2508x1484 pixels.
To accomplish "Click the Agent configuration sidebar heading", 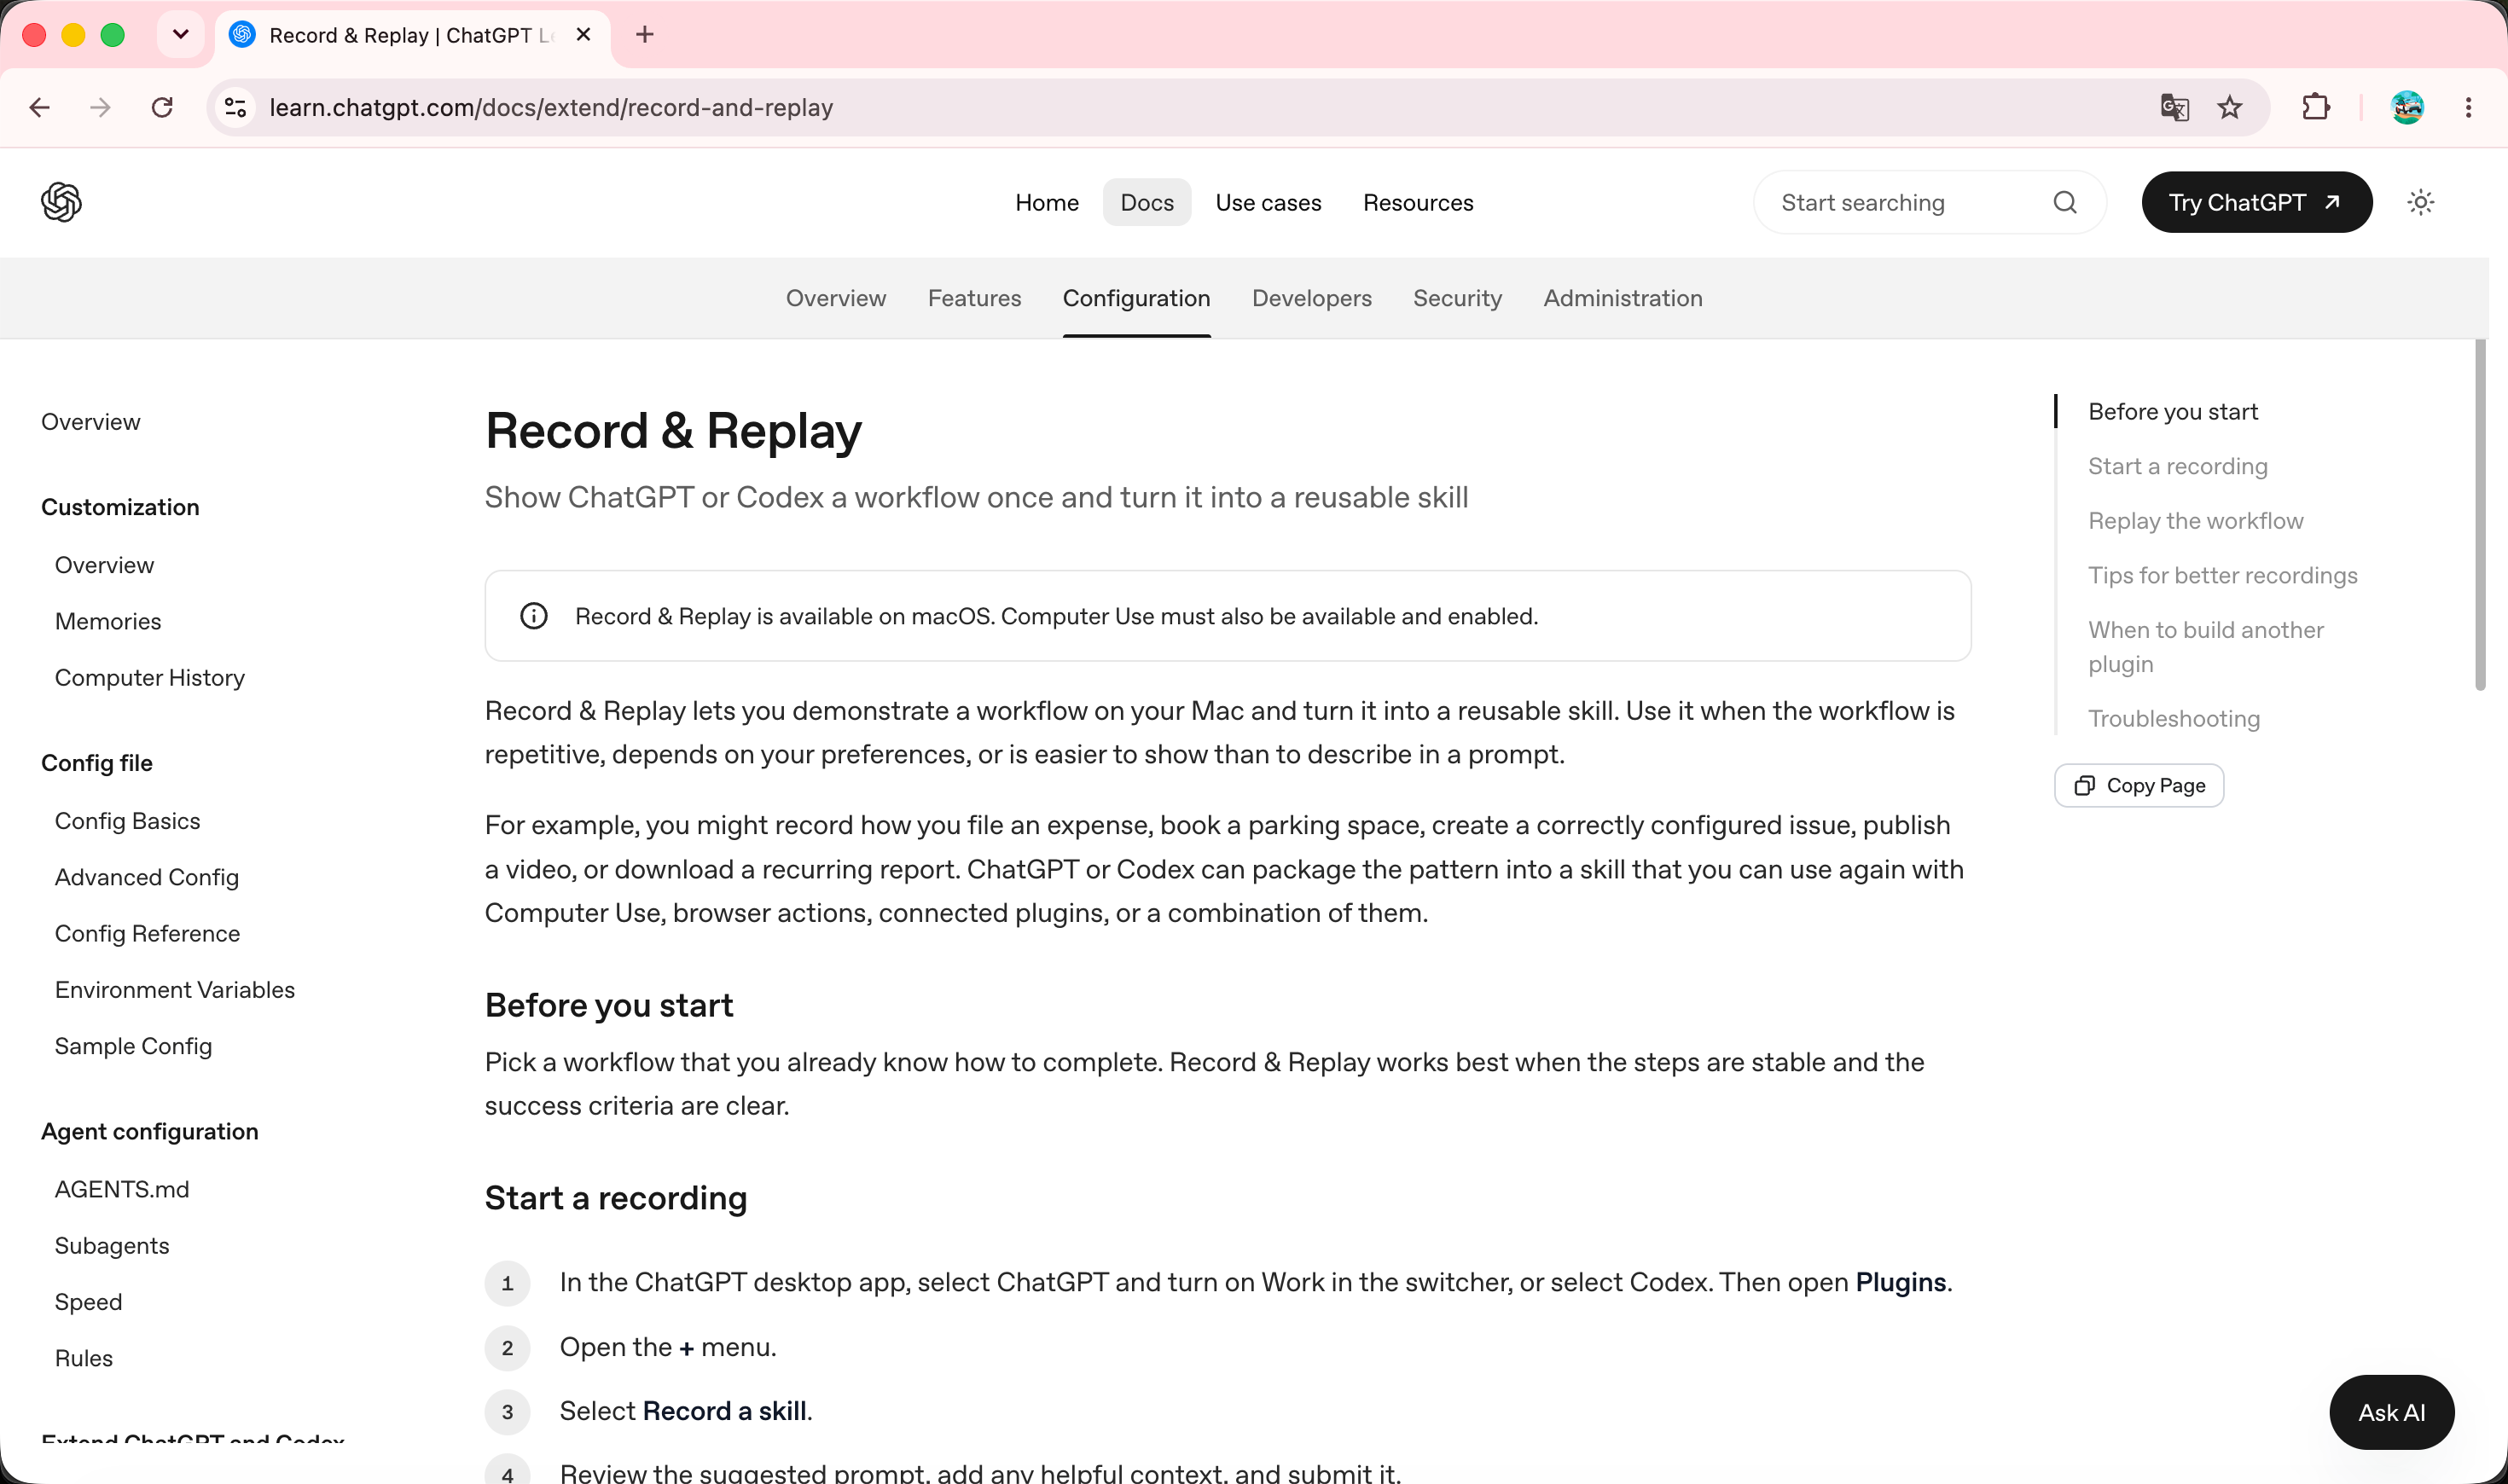I will [x=150, y=1131].
